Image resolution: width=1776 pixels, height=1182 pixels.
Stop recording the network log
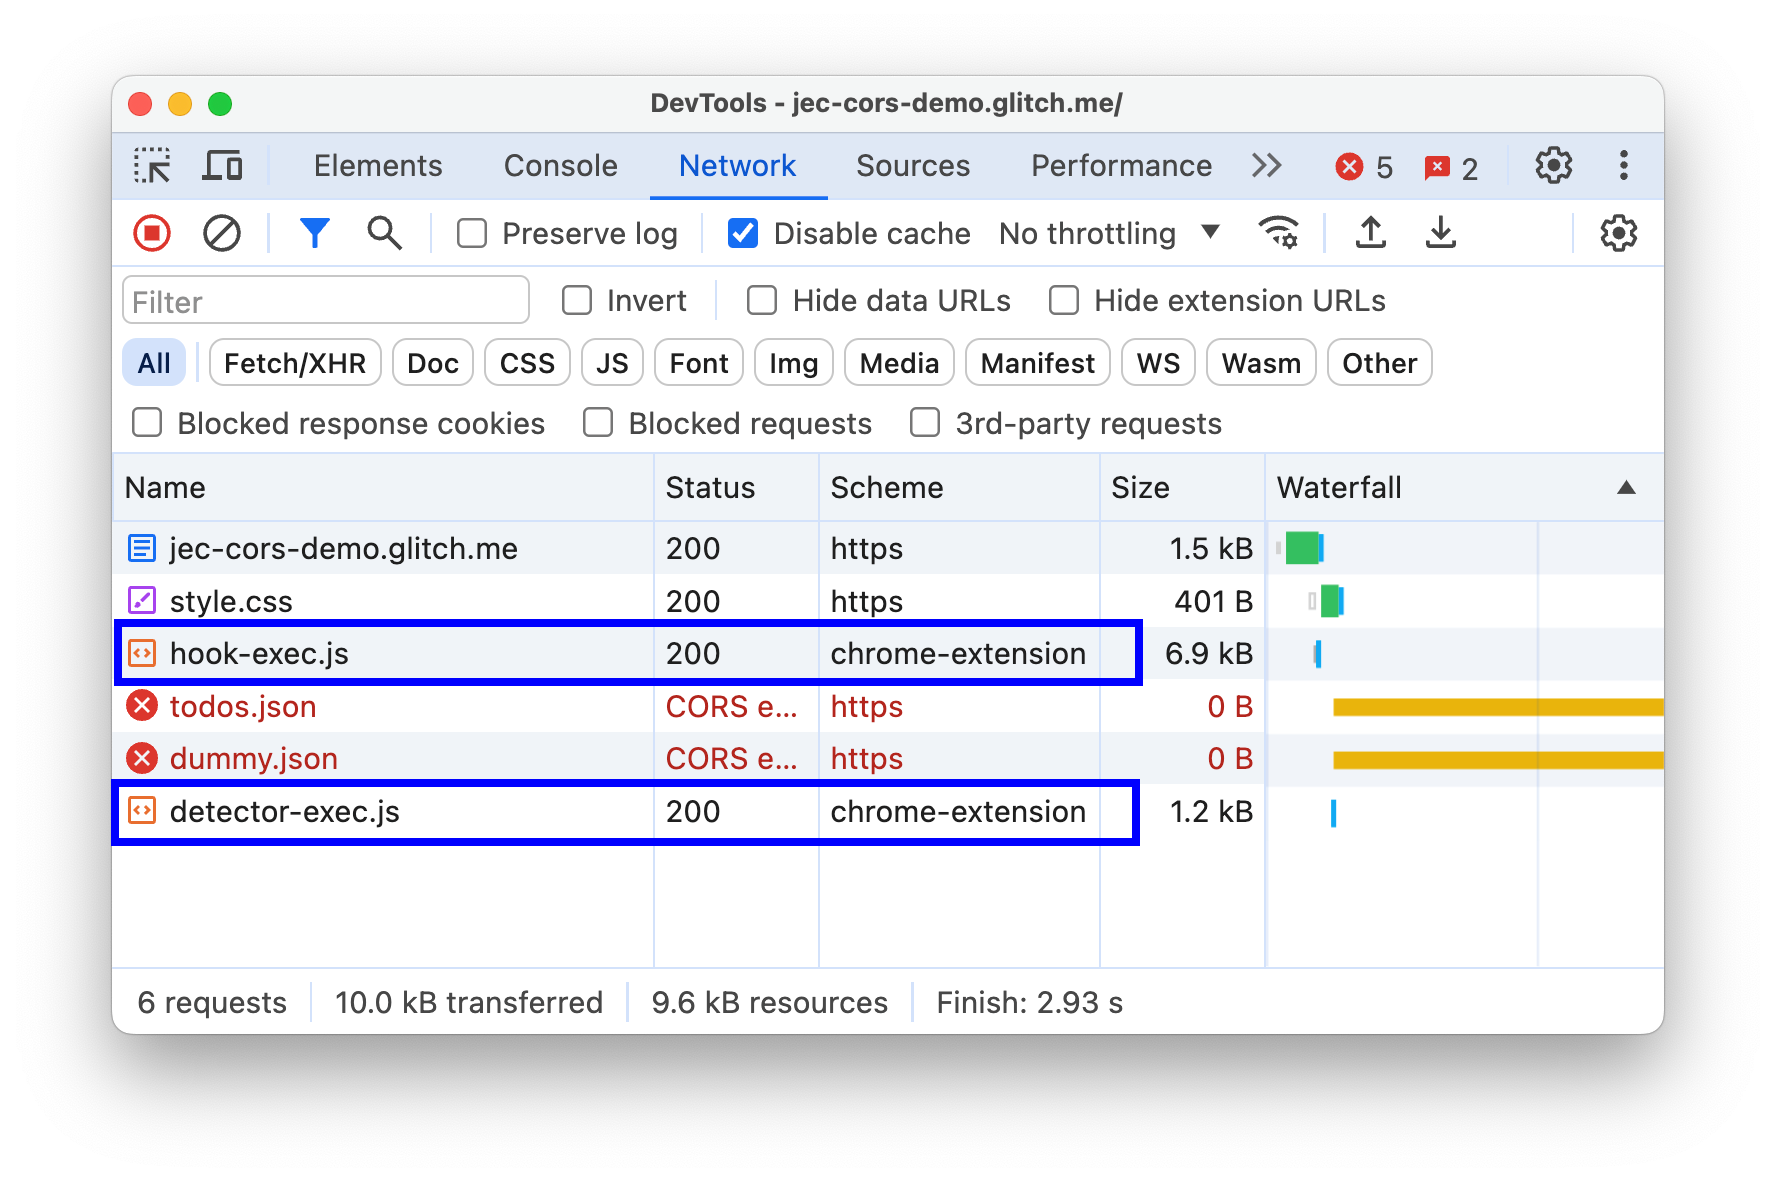(x=151, y=233)
